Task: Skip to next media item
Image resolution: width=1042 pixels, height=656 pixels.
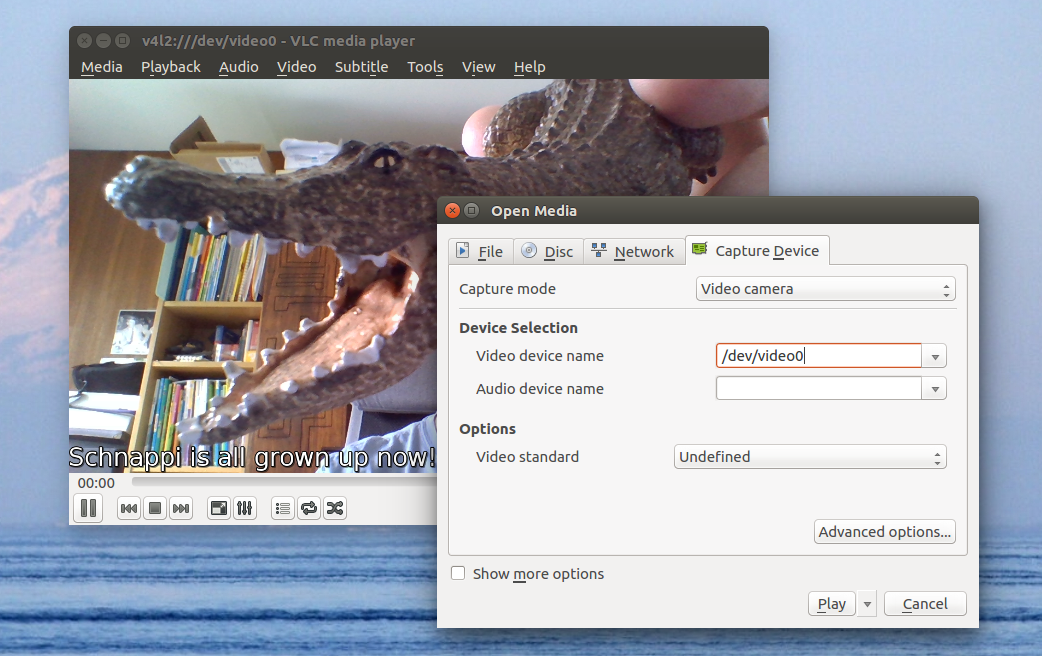Action: [181, 509]
